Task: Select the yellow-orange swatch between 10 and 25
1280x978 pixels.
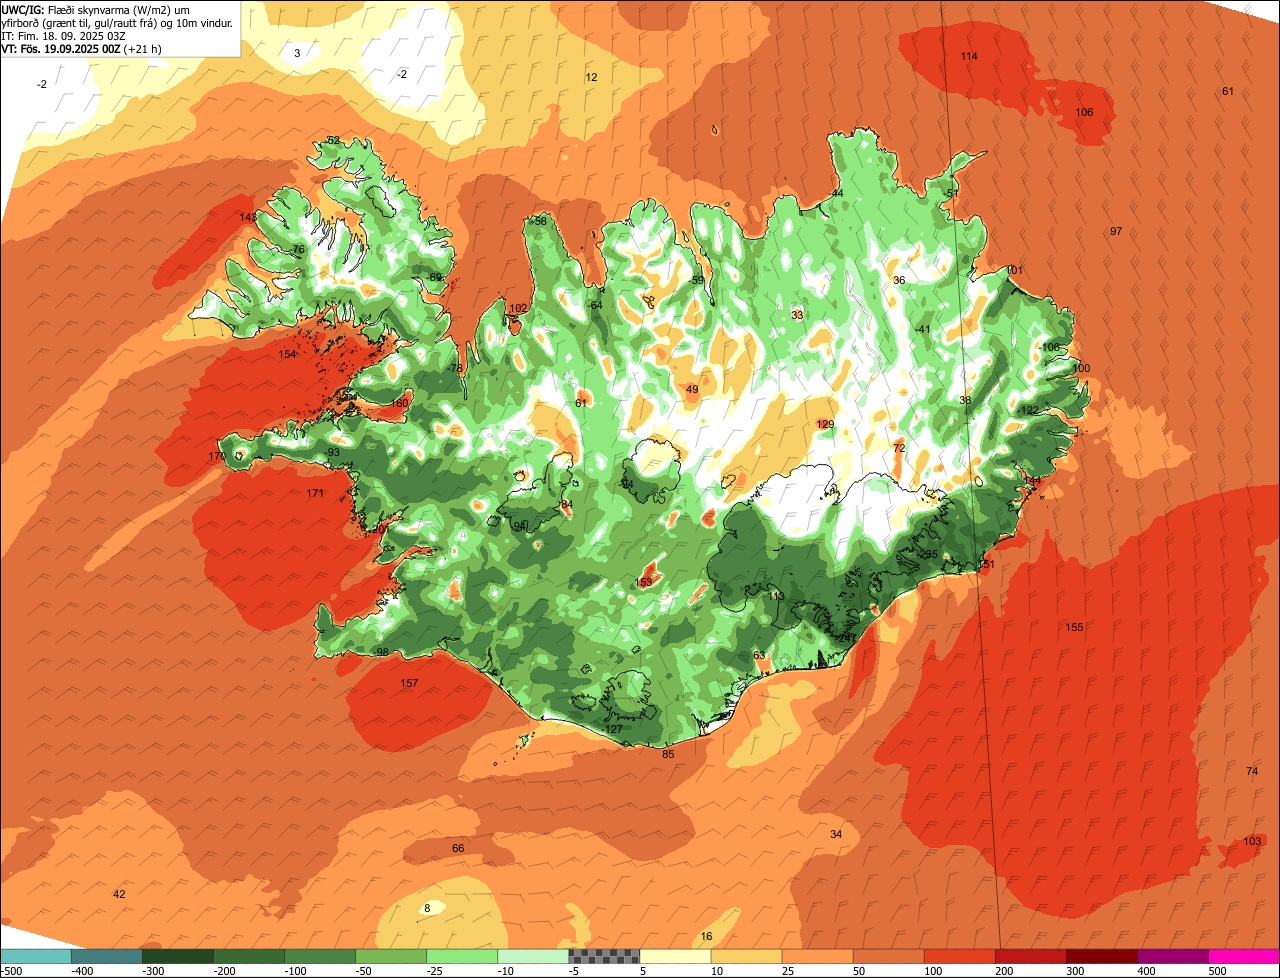Action: (x=746, y=956)
